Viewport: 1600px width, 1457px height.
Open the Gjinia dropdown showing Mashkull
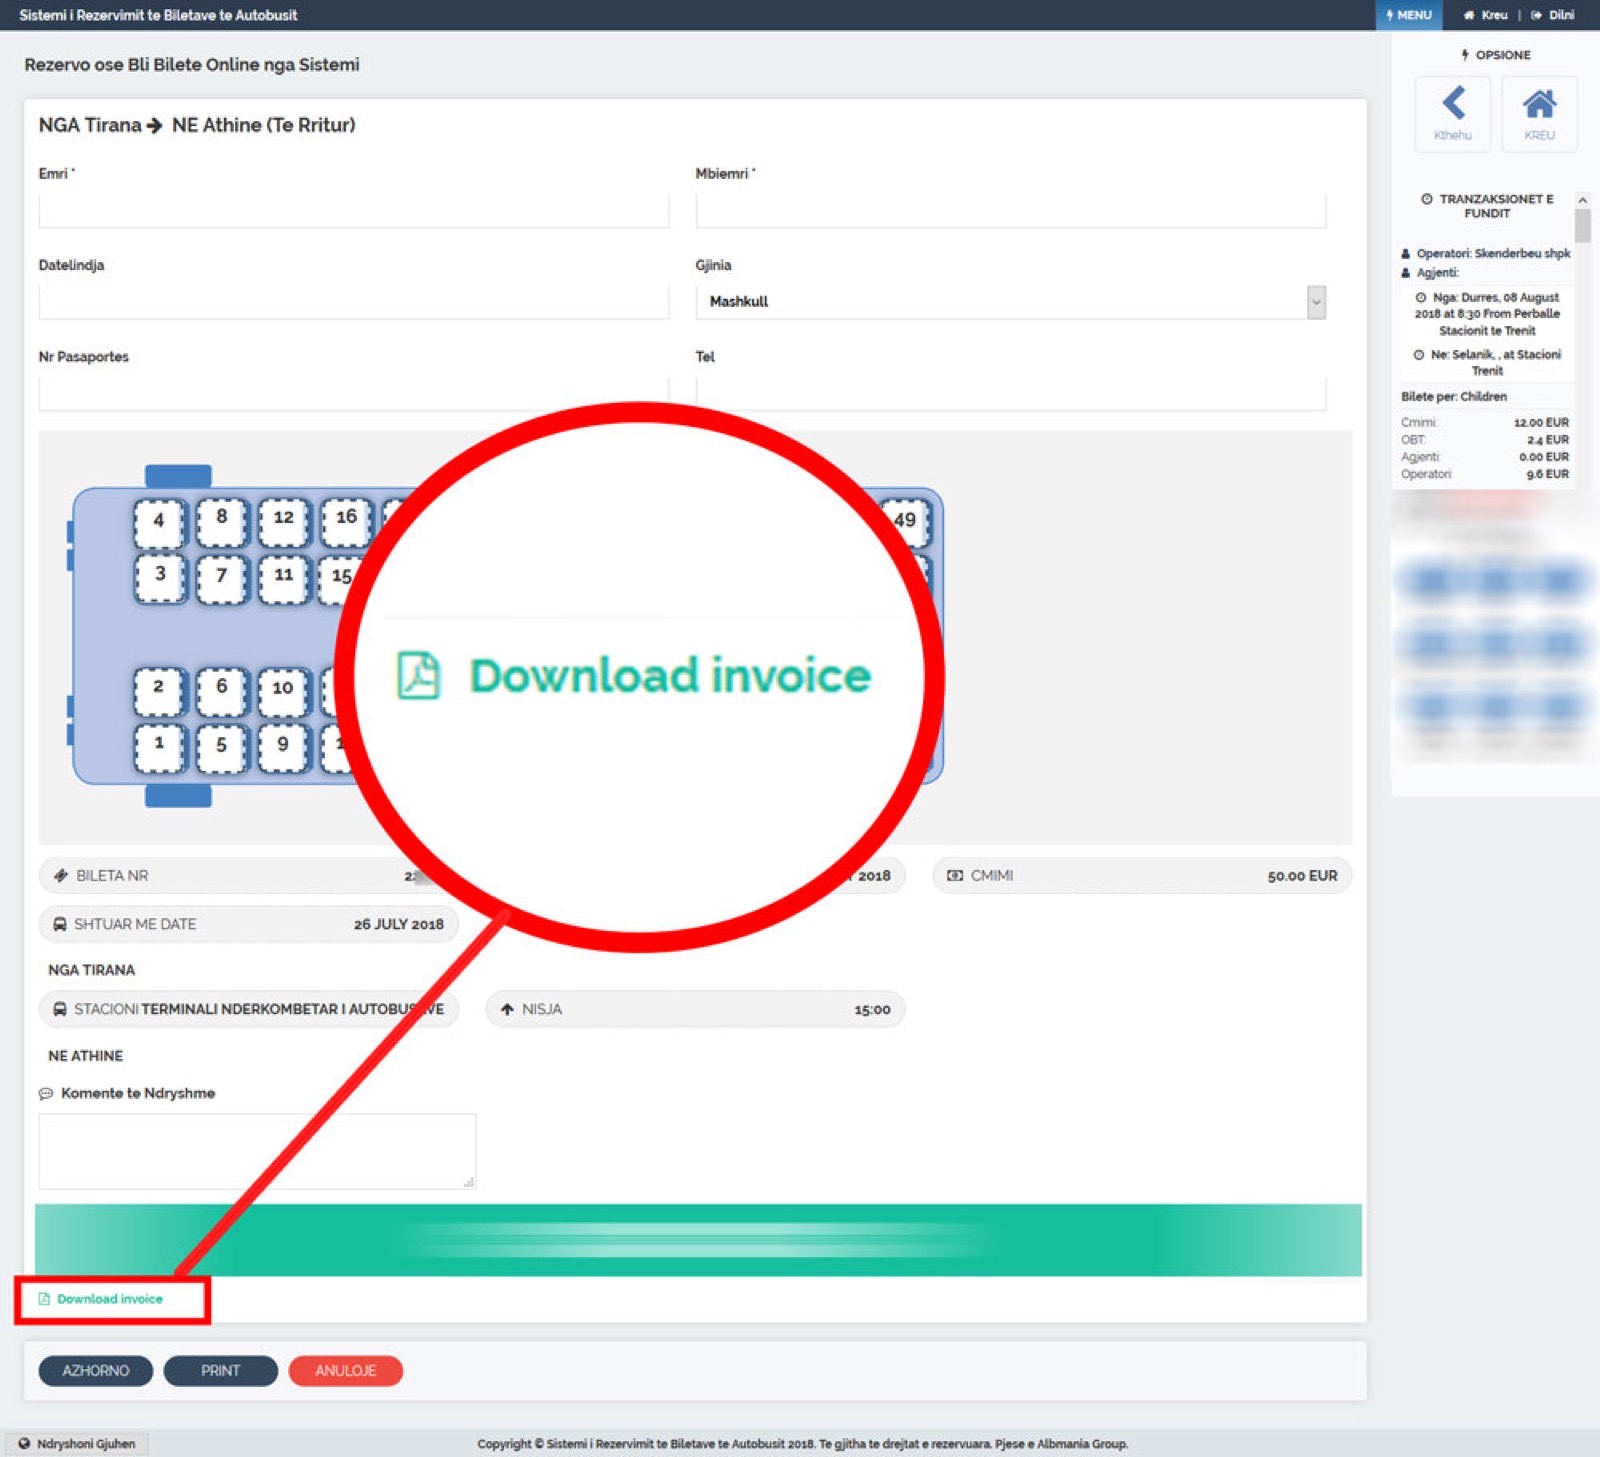tap(1011, 302)
